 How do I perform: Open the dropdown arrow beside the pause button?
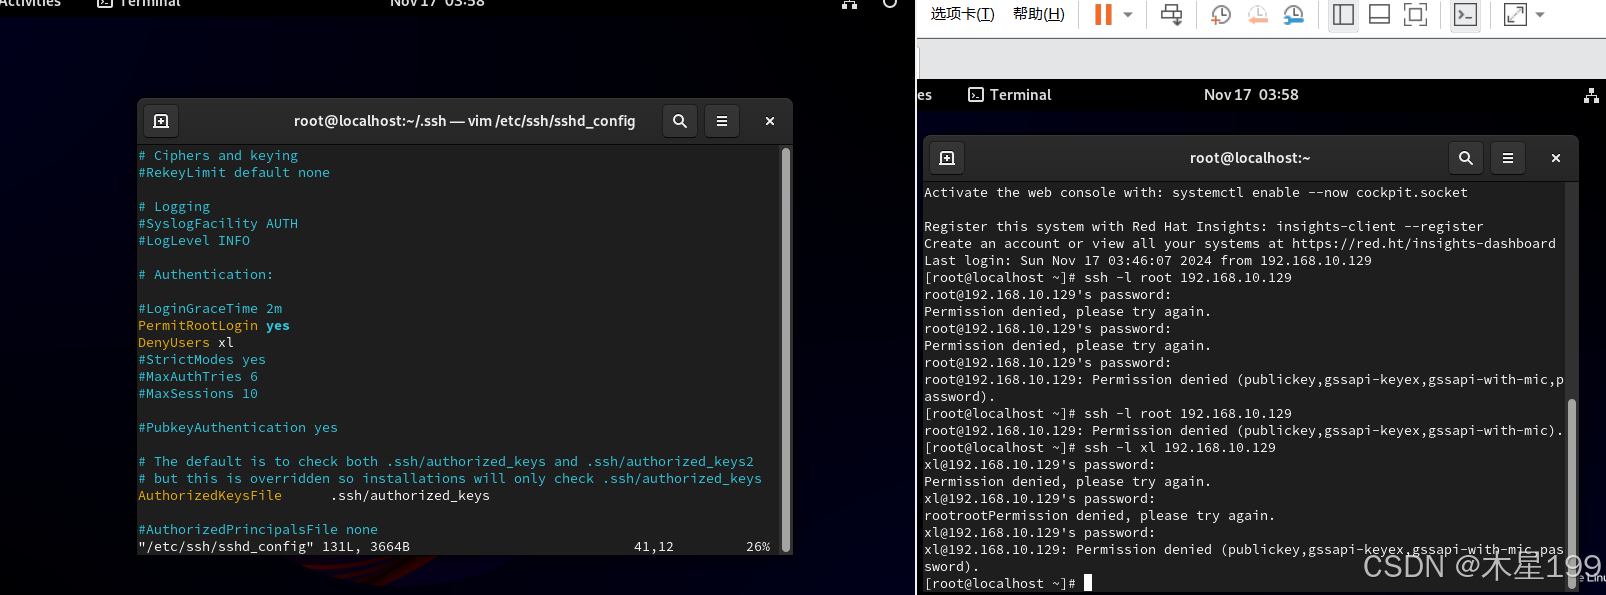point(1128,15)
